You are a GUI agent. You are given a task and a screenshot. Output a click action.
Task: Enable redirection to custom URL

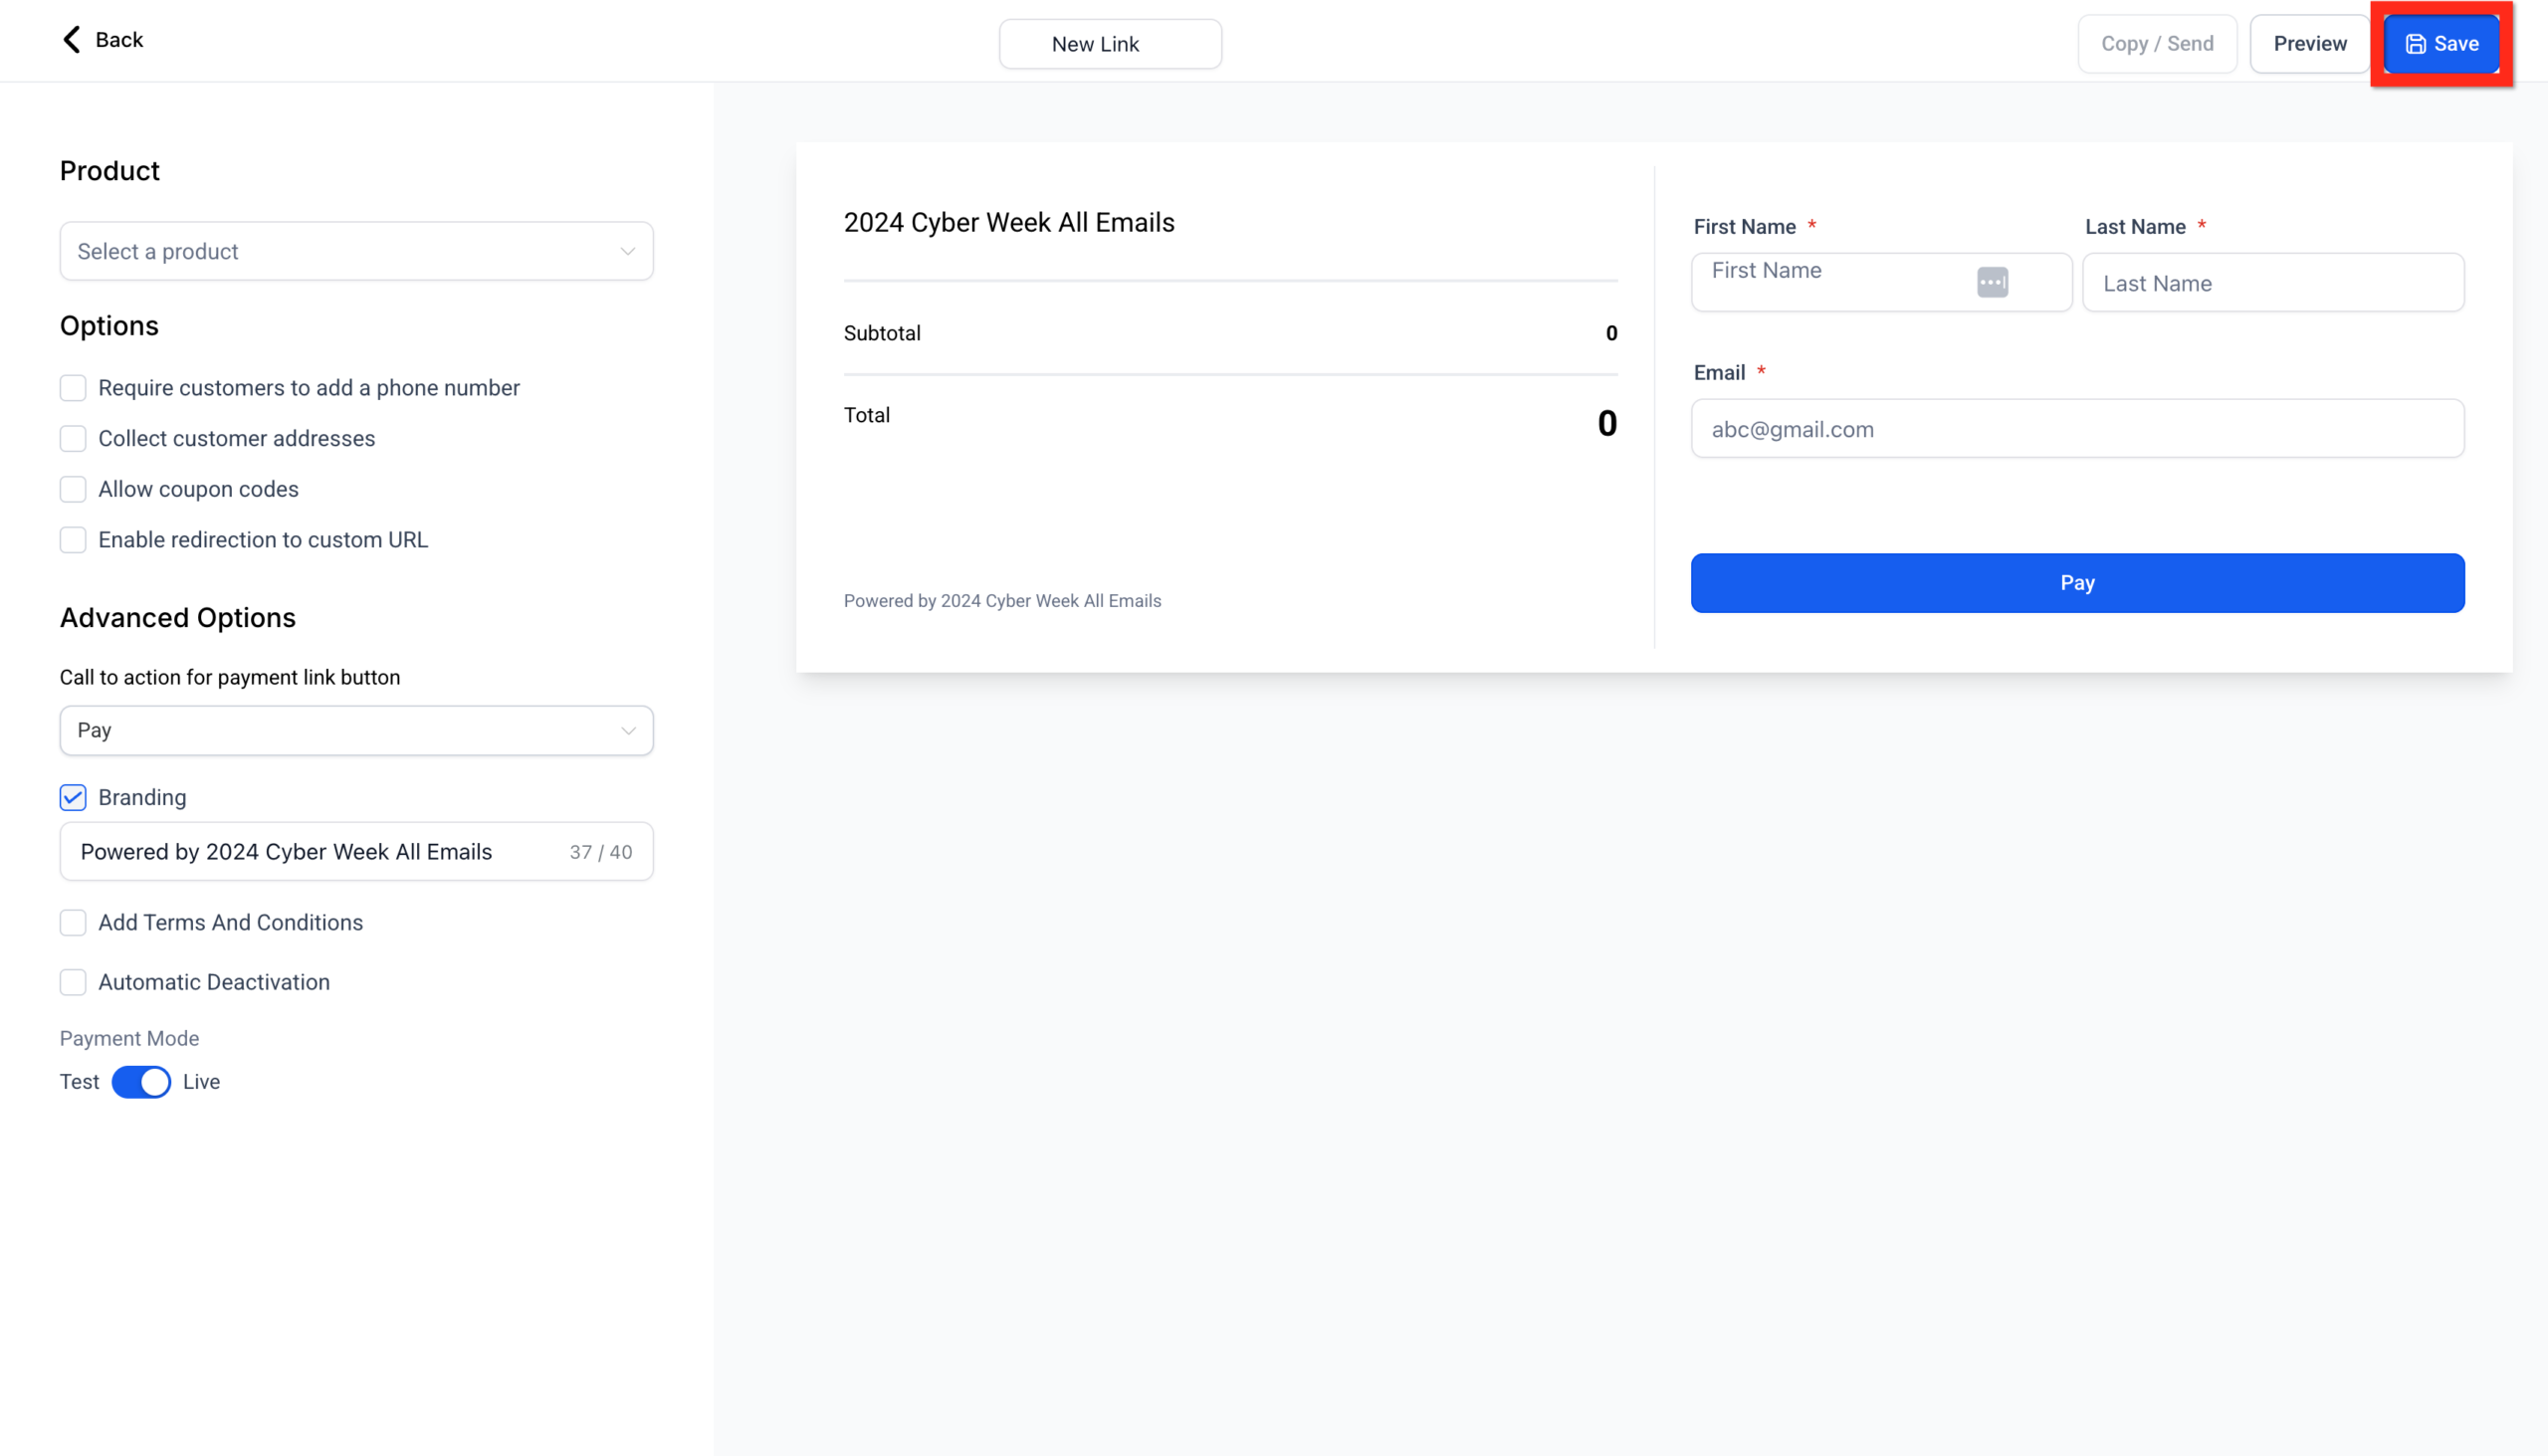[x=72, y=539]
